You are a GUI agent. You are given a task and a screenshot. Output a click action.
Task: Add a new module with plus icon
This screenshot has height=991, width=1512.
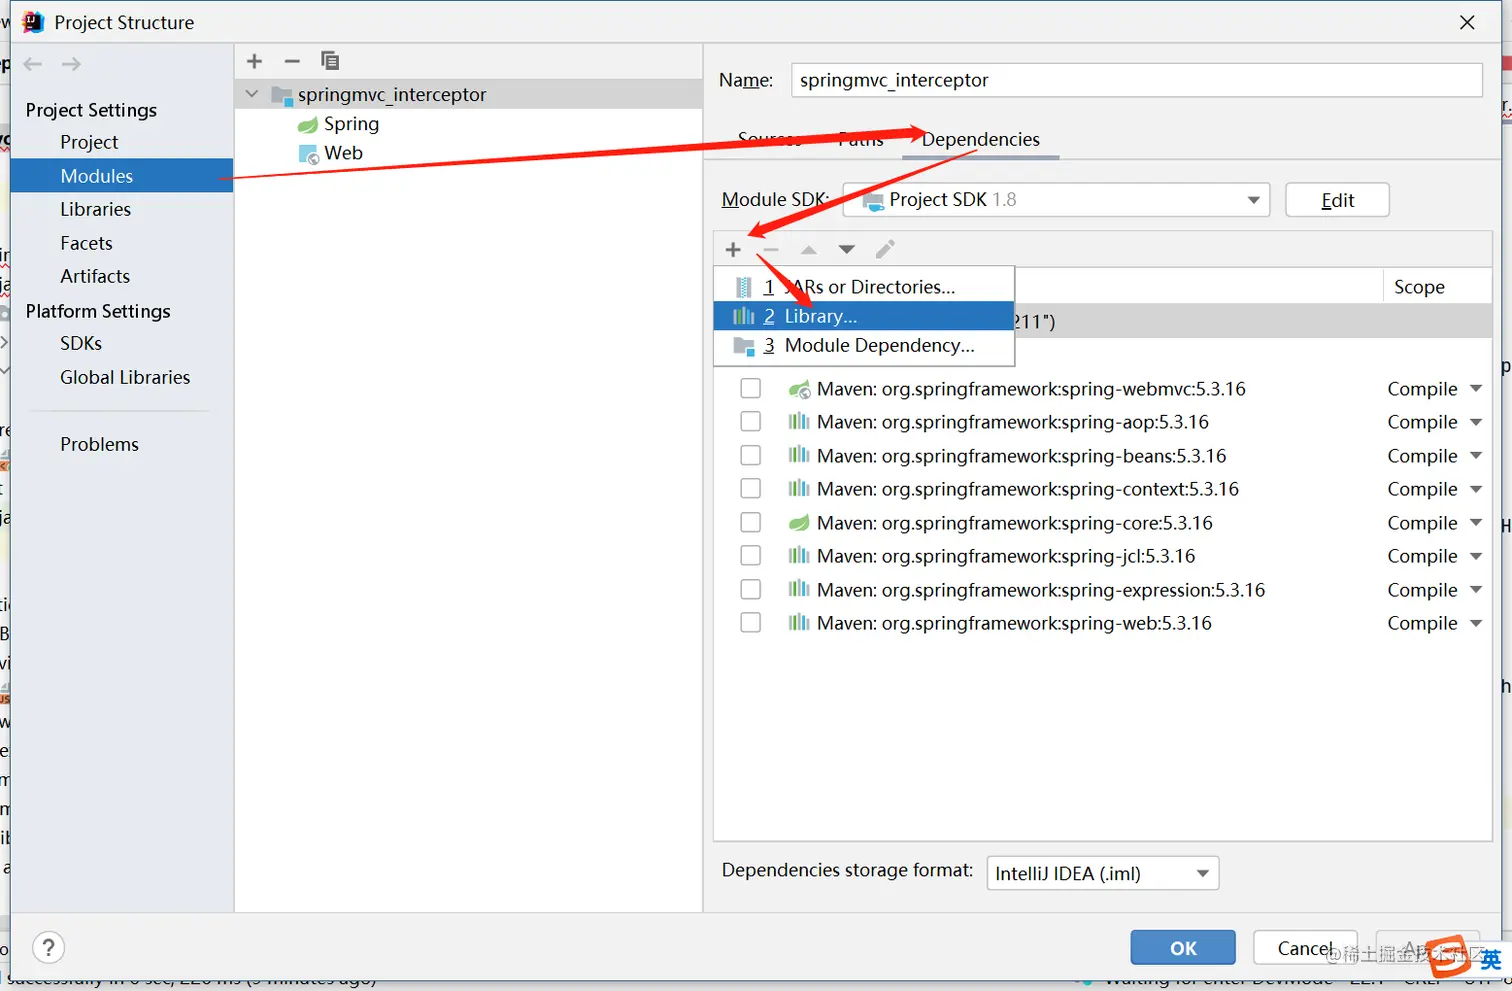[255, 61]
